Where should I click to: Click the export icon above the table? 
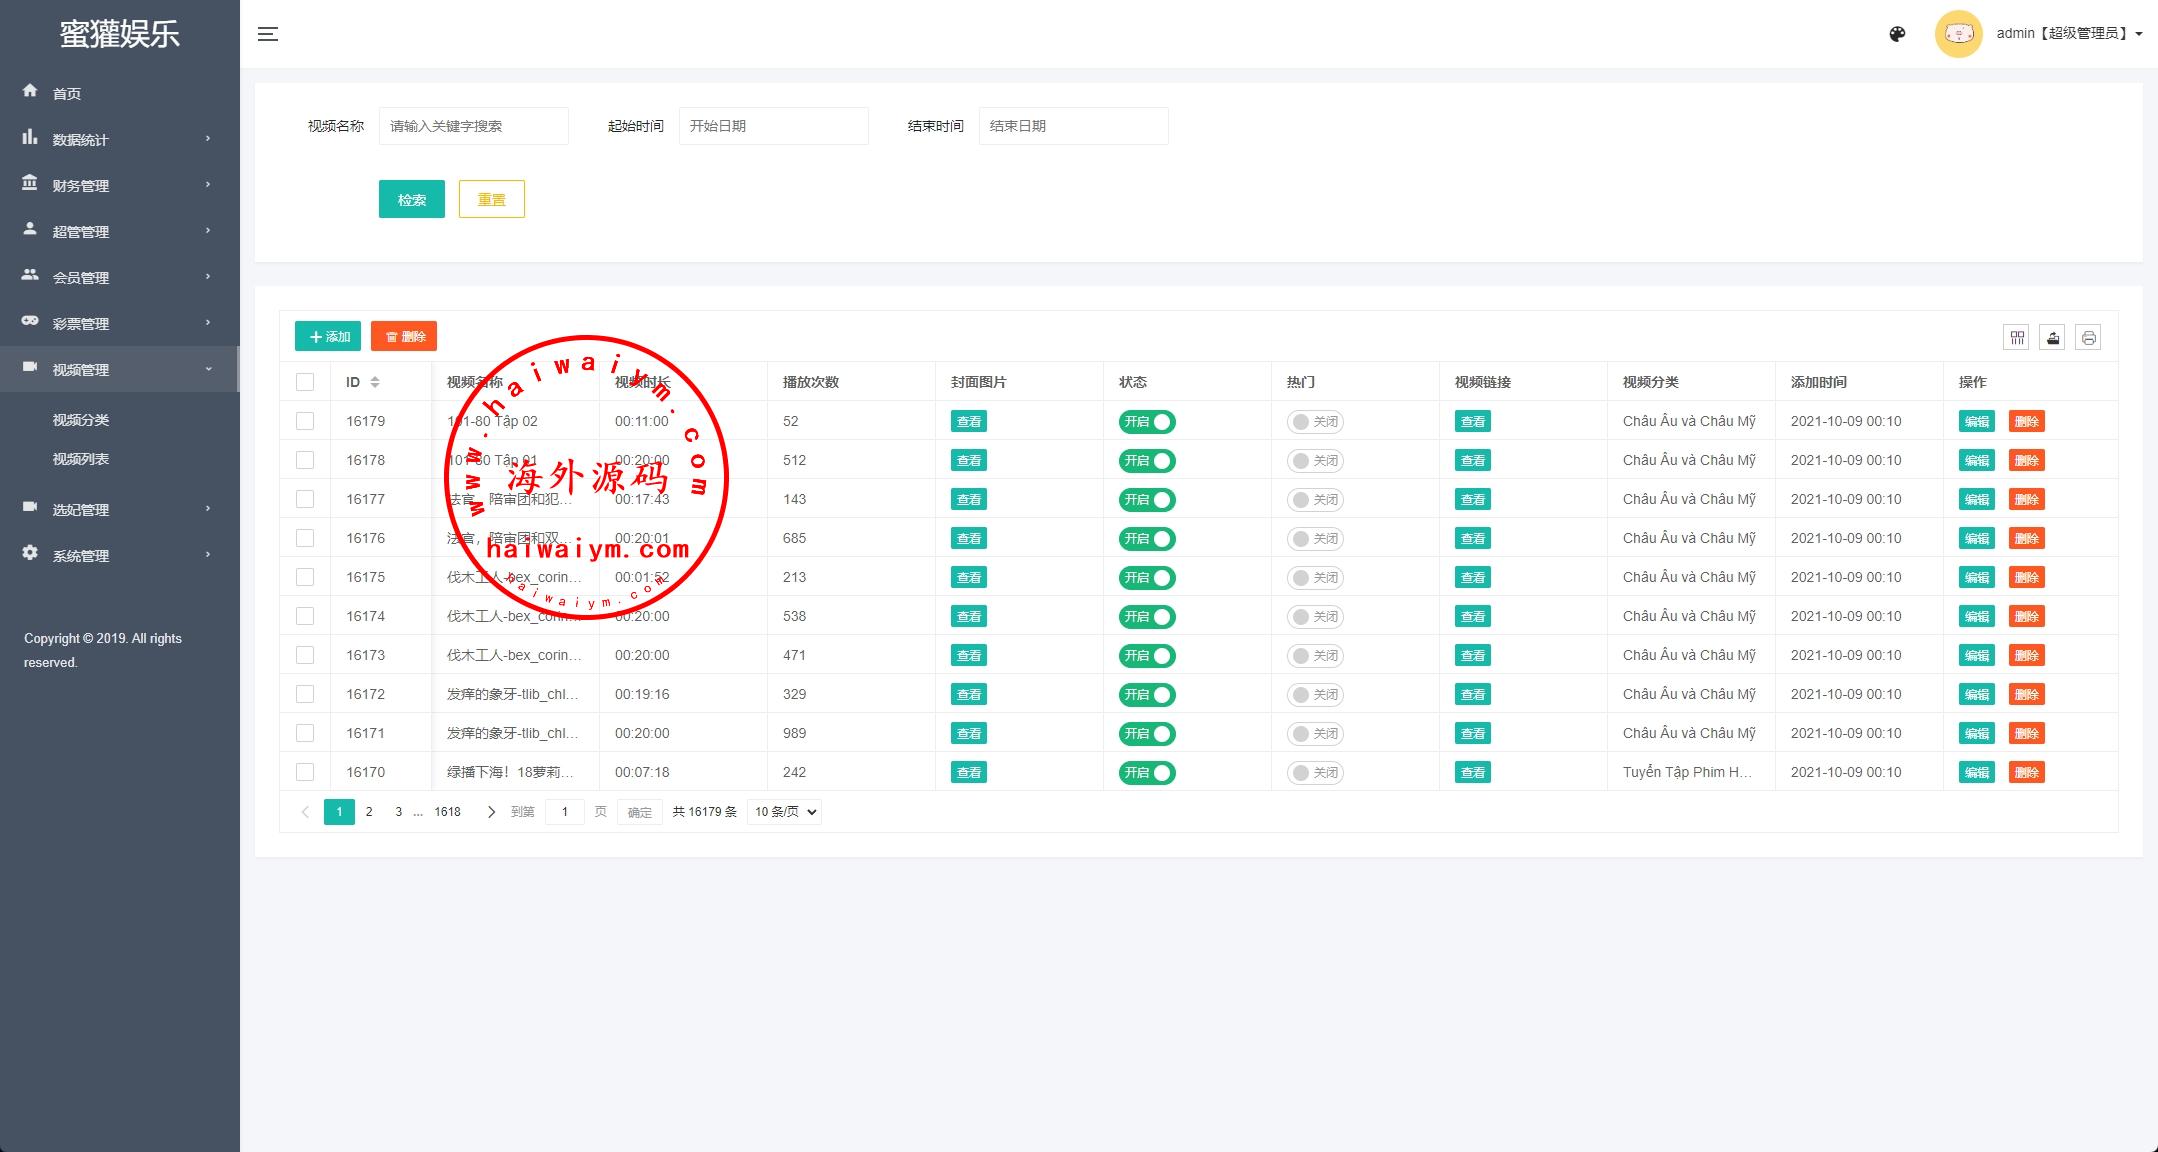(x=2052, y=337)
